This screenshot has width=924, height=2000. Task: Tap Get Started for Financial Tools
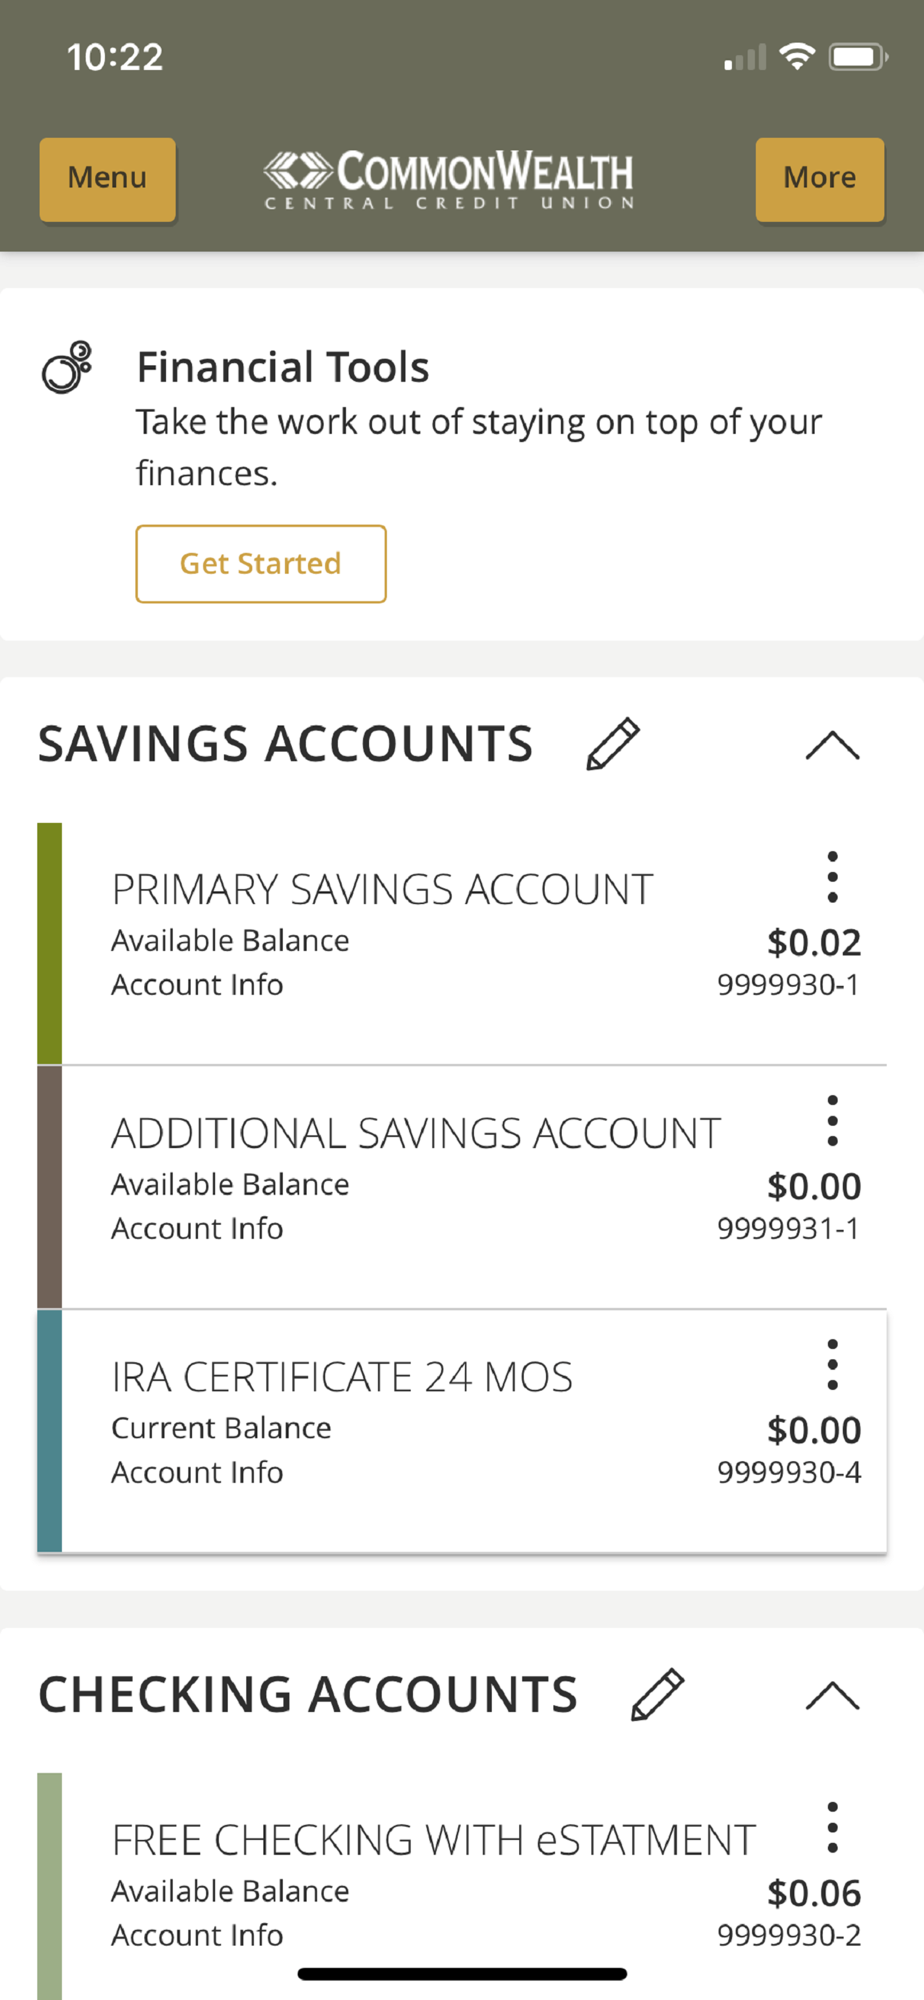(x=261, y=564)
